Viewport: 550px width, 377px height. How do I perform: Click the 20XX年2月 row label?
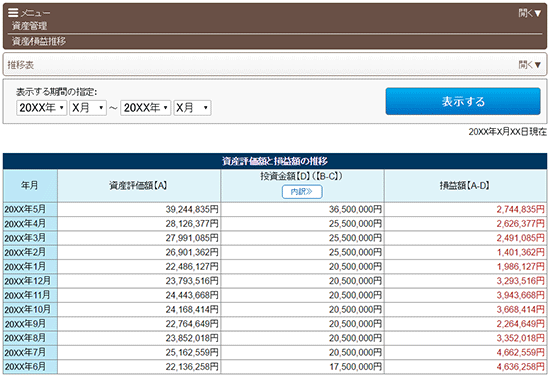pos(25,253)
